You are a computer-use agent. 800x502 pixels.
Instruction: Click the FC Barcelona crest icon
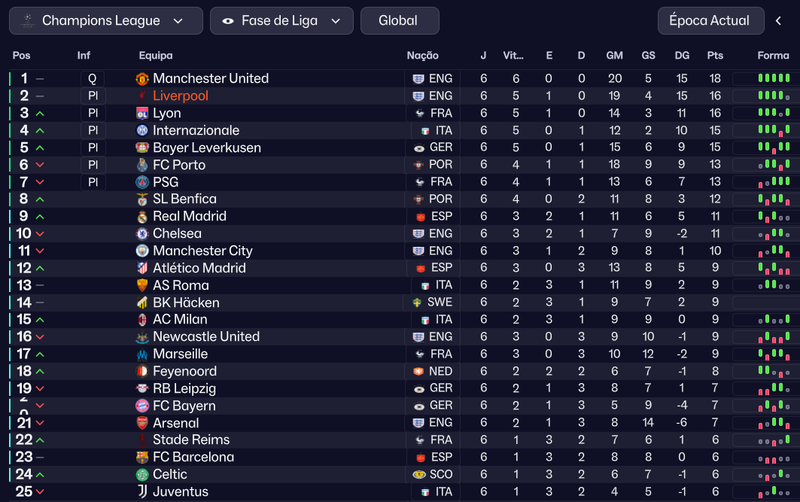point(142,457)
